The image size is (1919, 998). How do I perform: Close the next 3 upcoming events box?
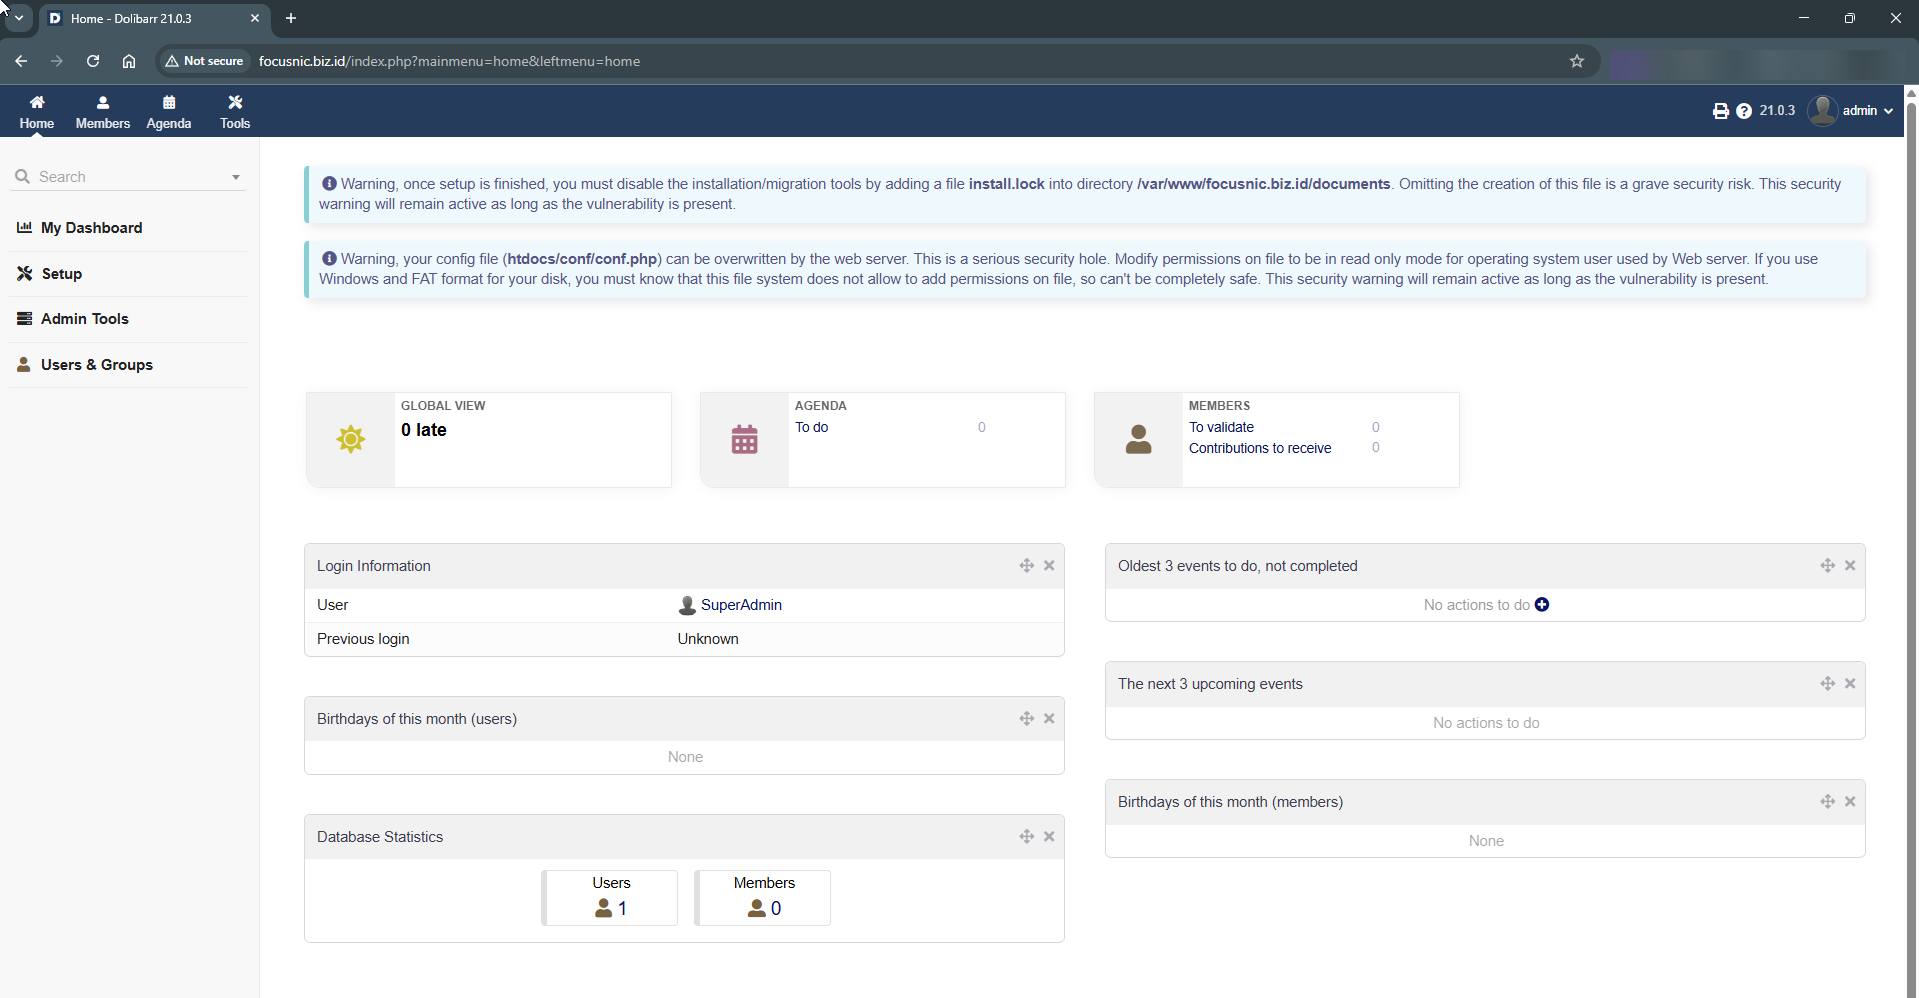click(1850, 684)
